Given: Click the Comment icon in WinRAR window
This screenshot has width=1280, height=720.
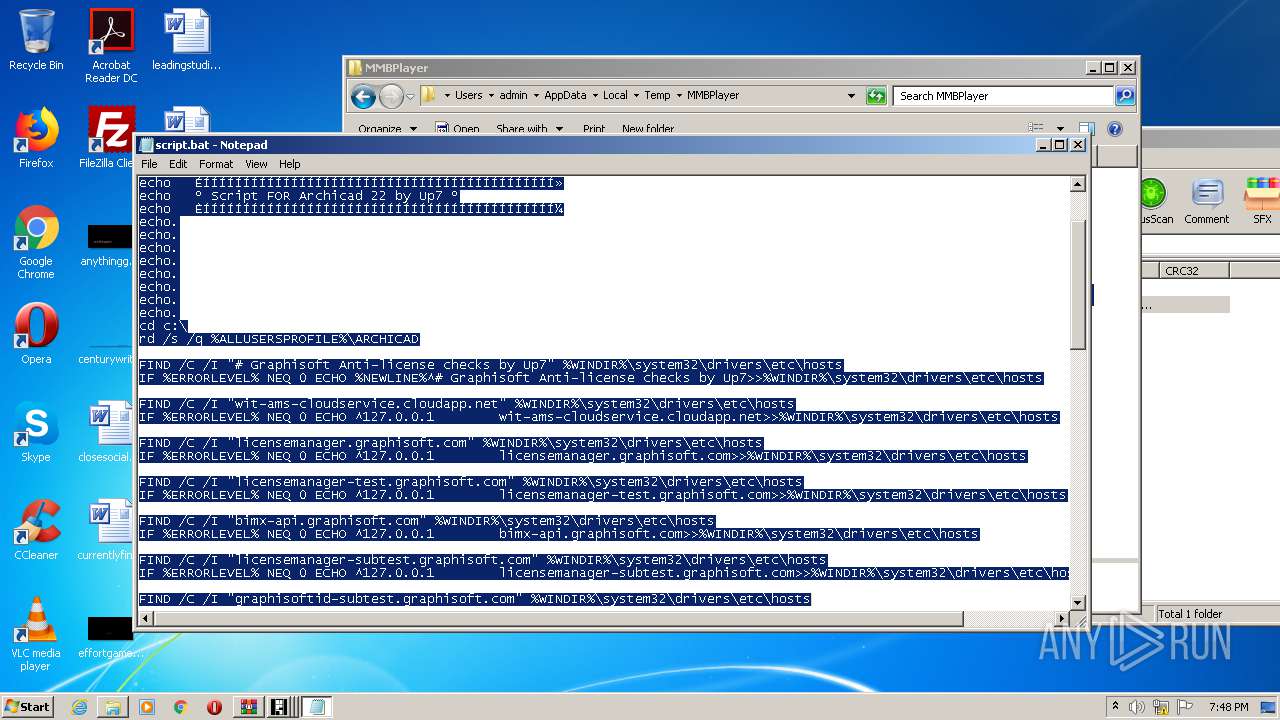Looking at the screenshot, I should point(1206,201).
